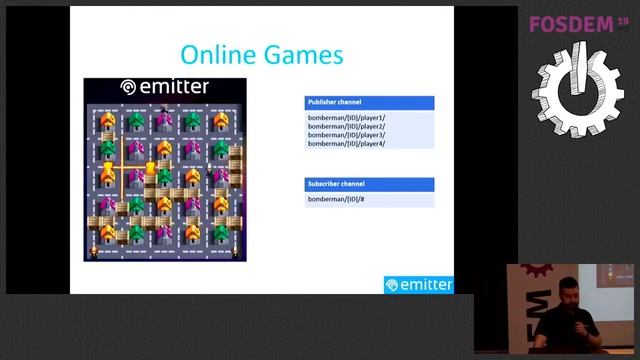Click the "bomberman/[ID]/#" subscriber entry
This screenshot has width=640, height=360.
(x=336, y=199)
